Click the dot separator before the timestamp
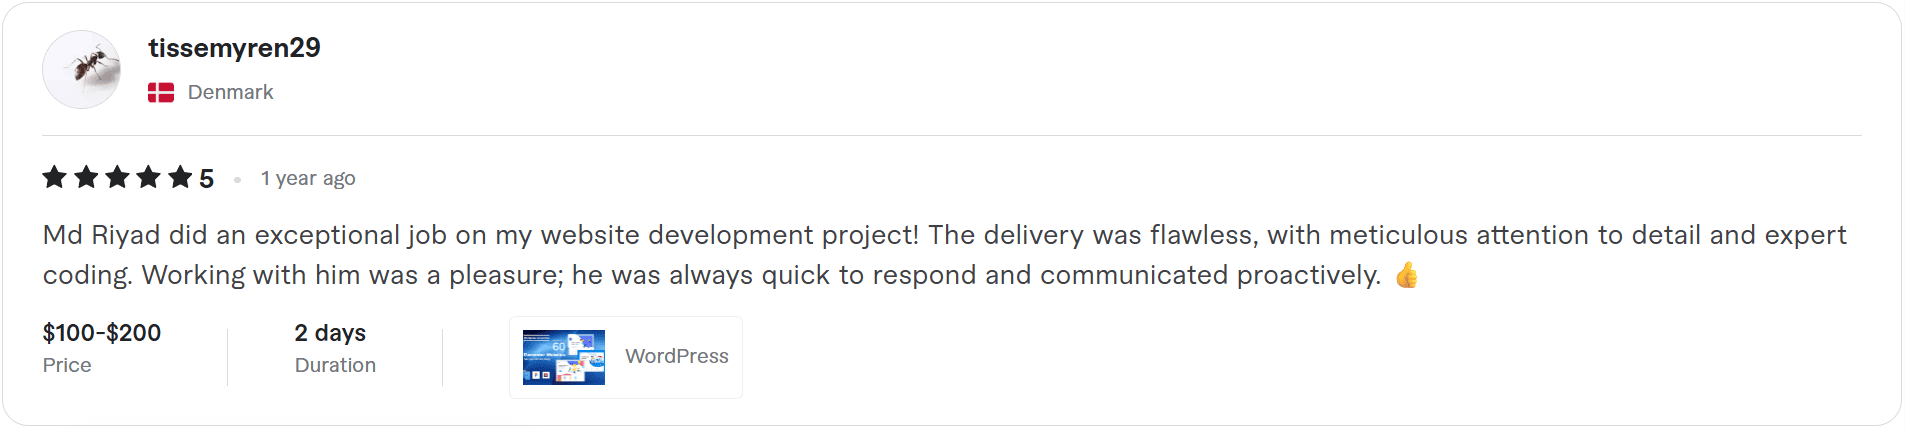This screenshot has width=1905, height=429. click(x=237, y=180)
